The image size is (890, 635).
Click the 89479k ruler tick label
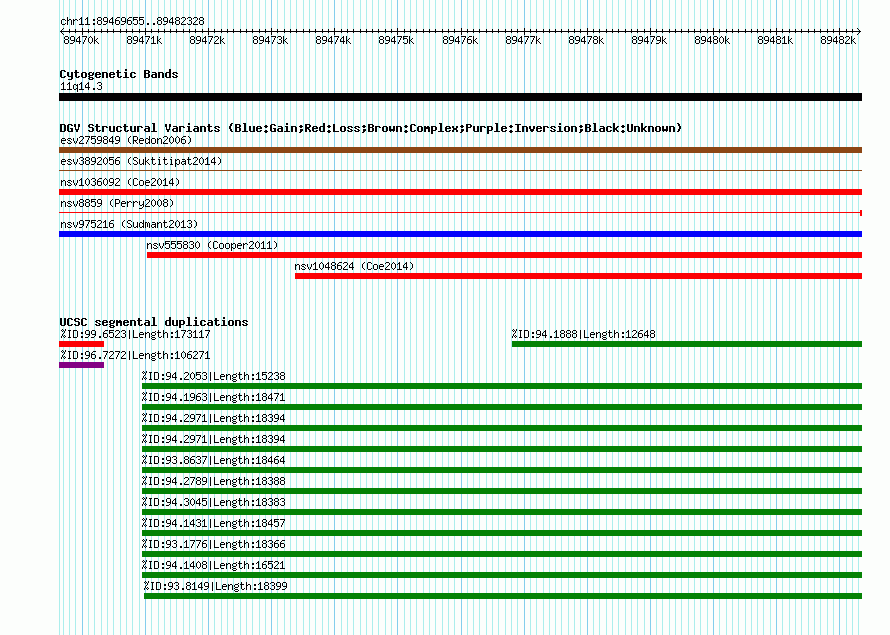click(649, 40)
